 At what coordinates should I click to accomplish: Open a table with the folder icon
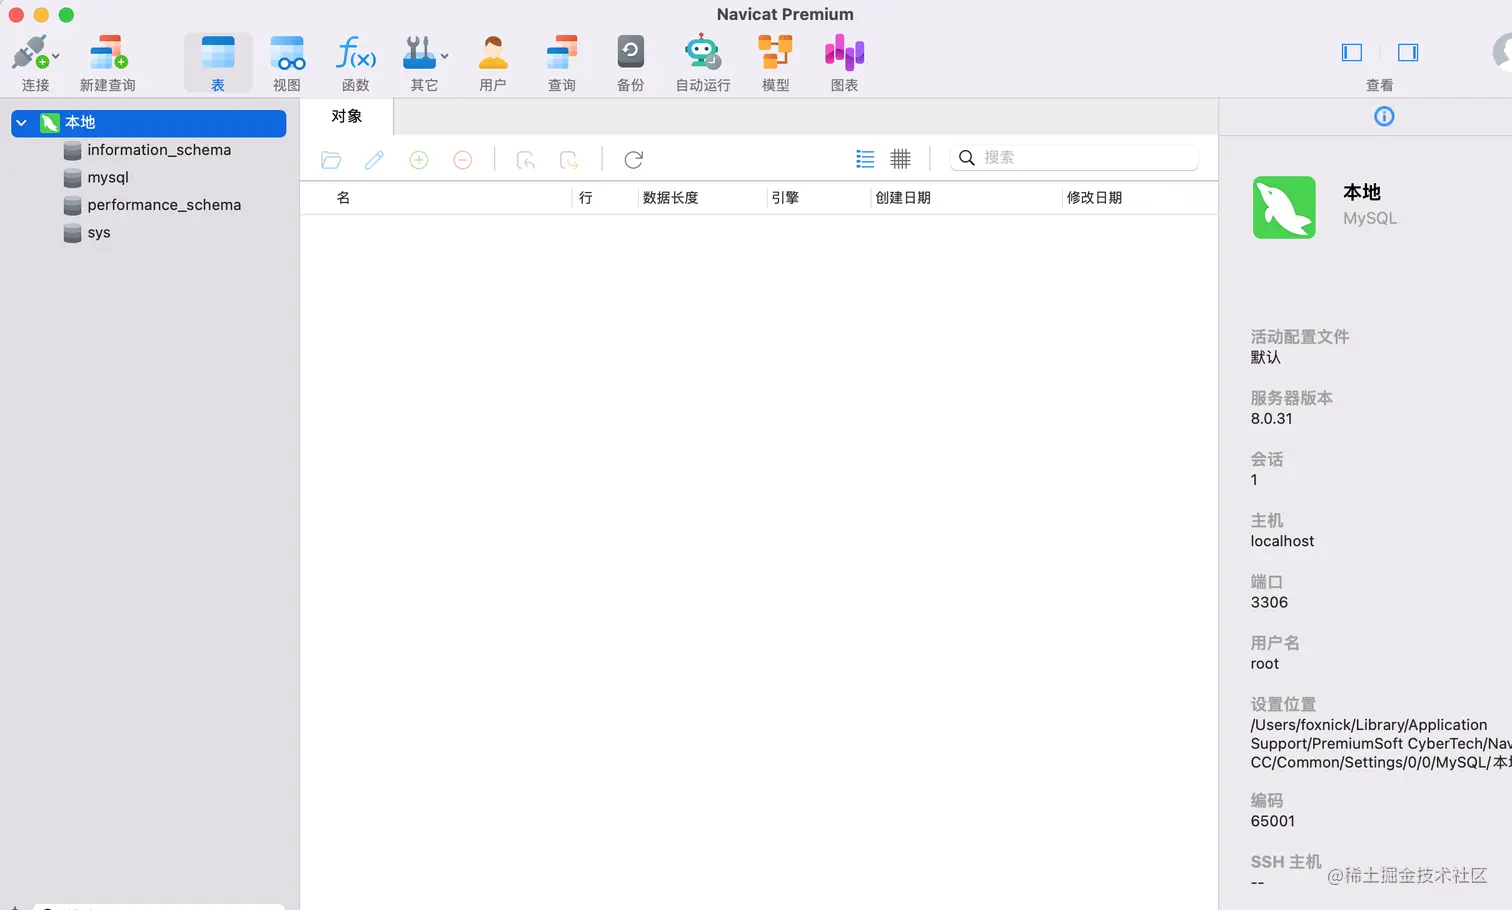(x=331, y=159)
